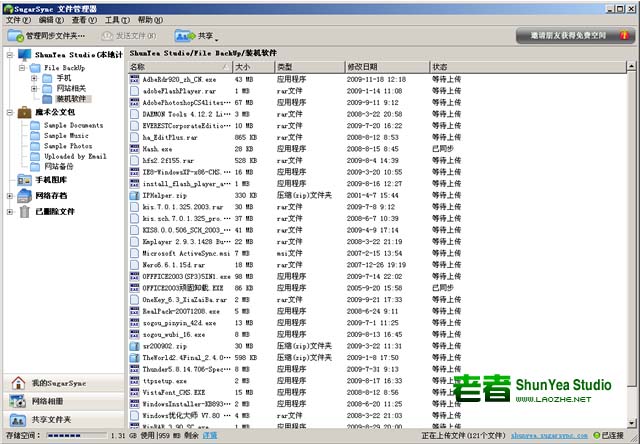Select ttpsetup.exe file icon
This screenshot has height=444, width=640.
(x=134, y=381)
